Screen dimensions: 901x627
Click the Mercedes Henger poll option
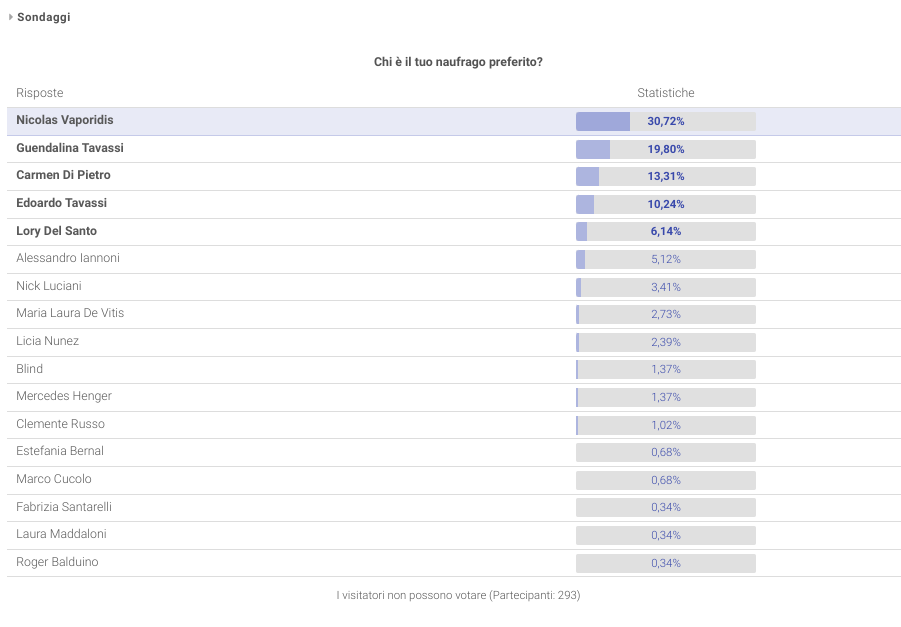(x=64, y=396)
